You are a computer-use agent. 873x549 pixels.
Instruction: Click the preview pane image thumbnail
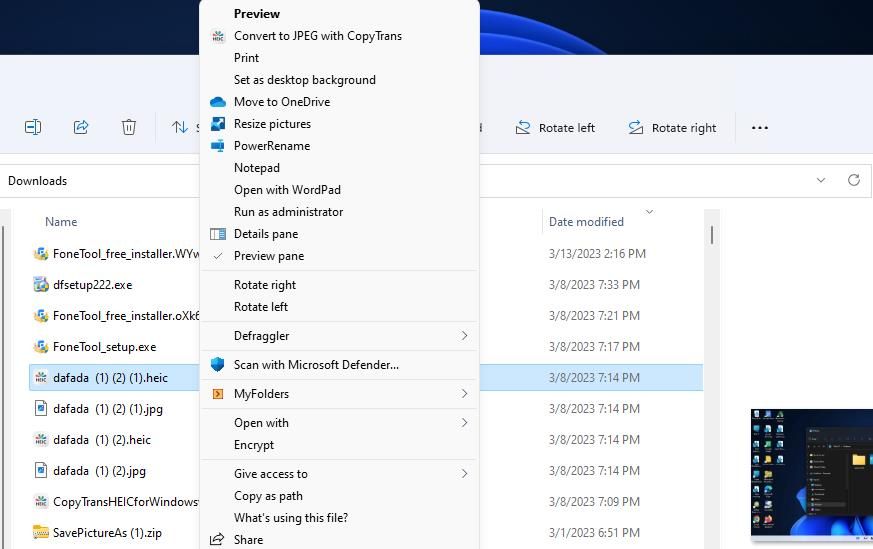(811, 475)
